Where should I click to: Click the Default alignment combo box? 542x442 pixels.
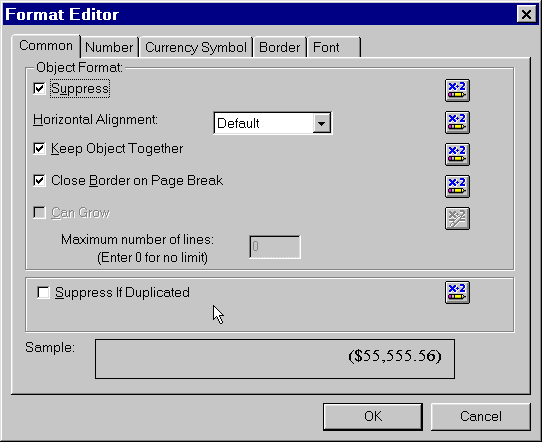pyautogui.click(x=273, y=123)
